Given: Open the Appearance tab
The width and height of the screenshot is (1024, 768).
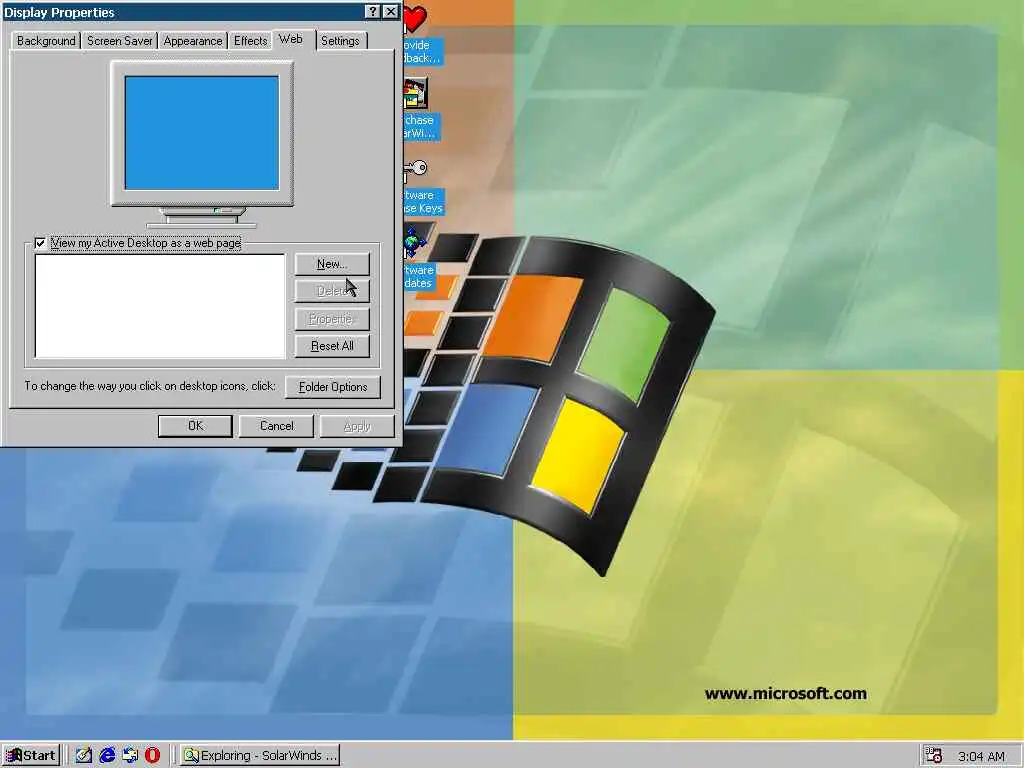Looking at the screenshot, I should [x=193, y=40].
